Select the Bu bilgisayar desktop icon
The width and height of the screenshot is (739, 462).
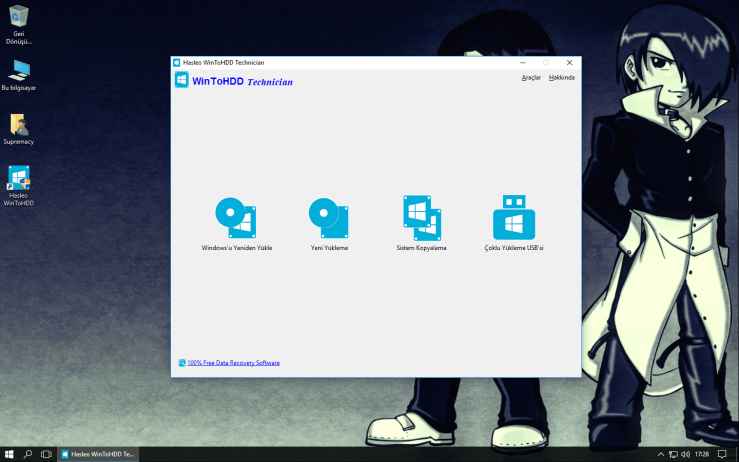(19, 75)
